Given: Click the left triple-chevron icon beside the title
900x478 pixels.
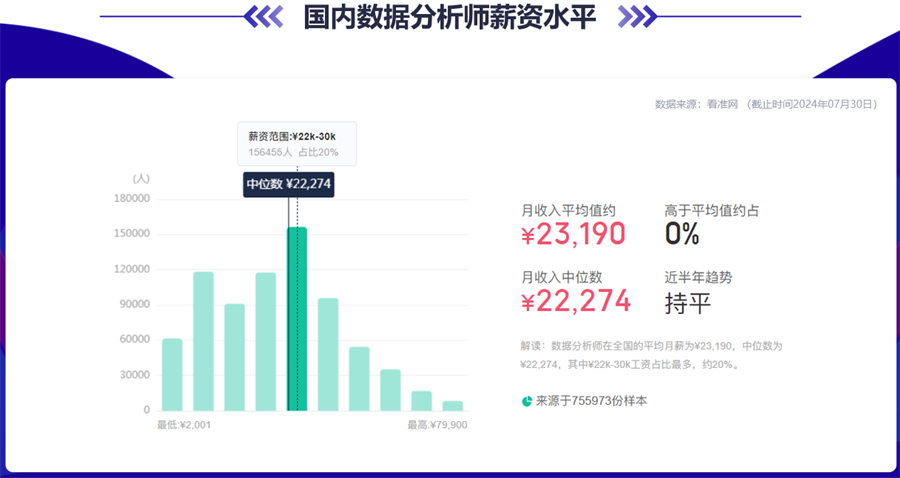Looking at the screenshot, I should [264, 16].
